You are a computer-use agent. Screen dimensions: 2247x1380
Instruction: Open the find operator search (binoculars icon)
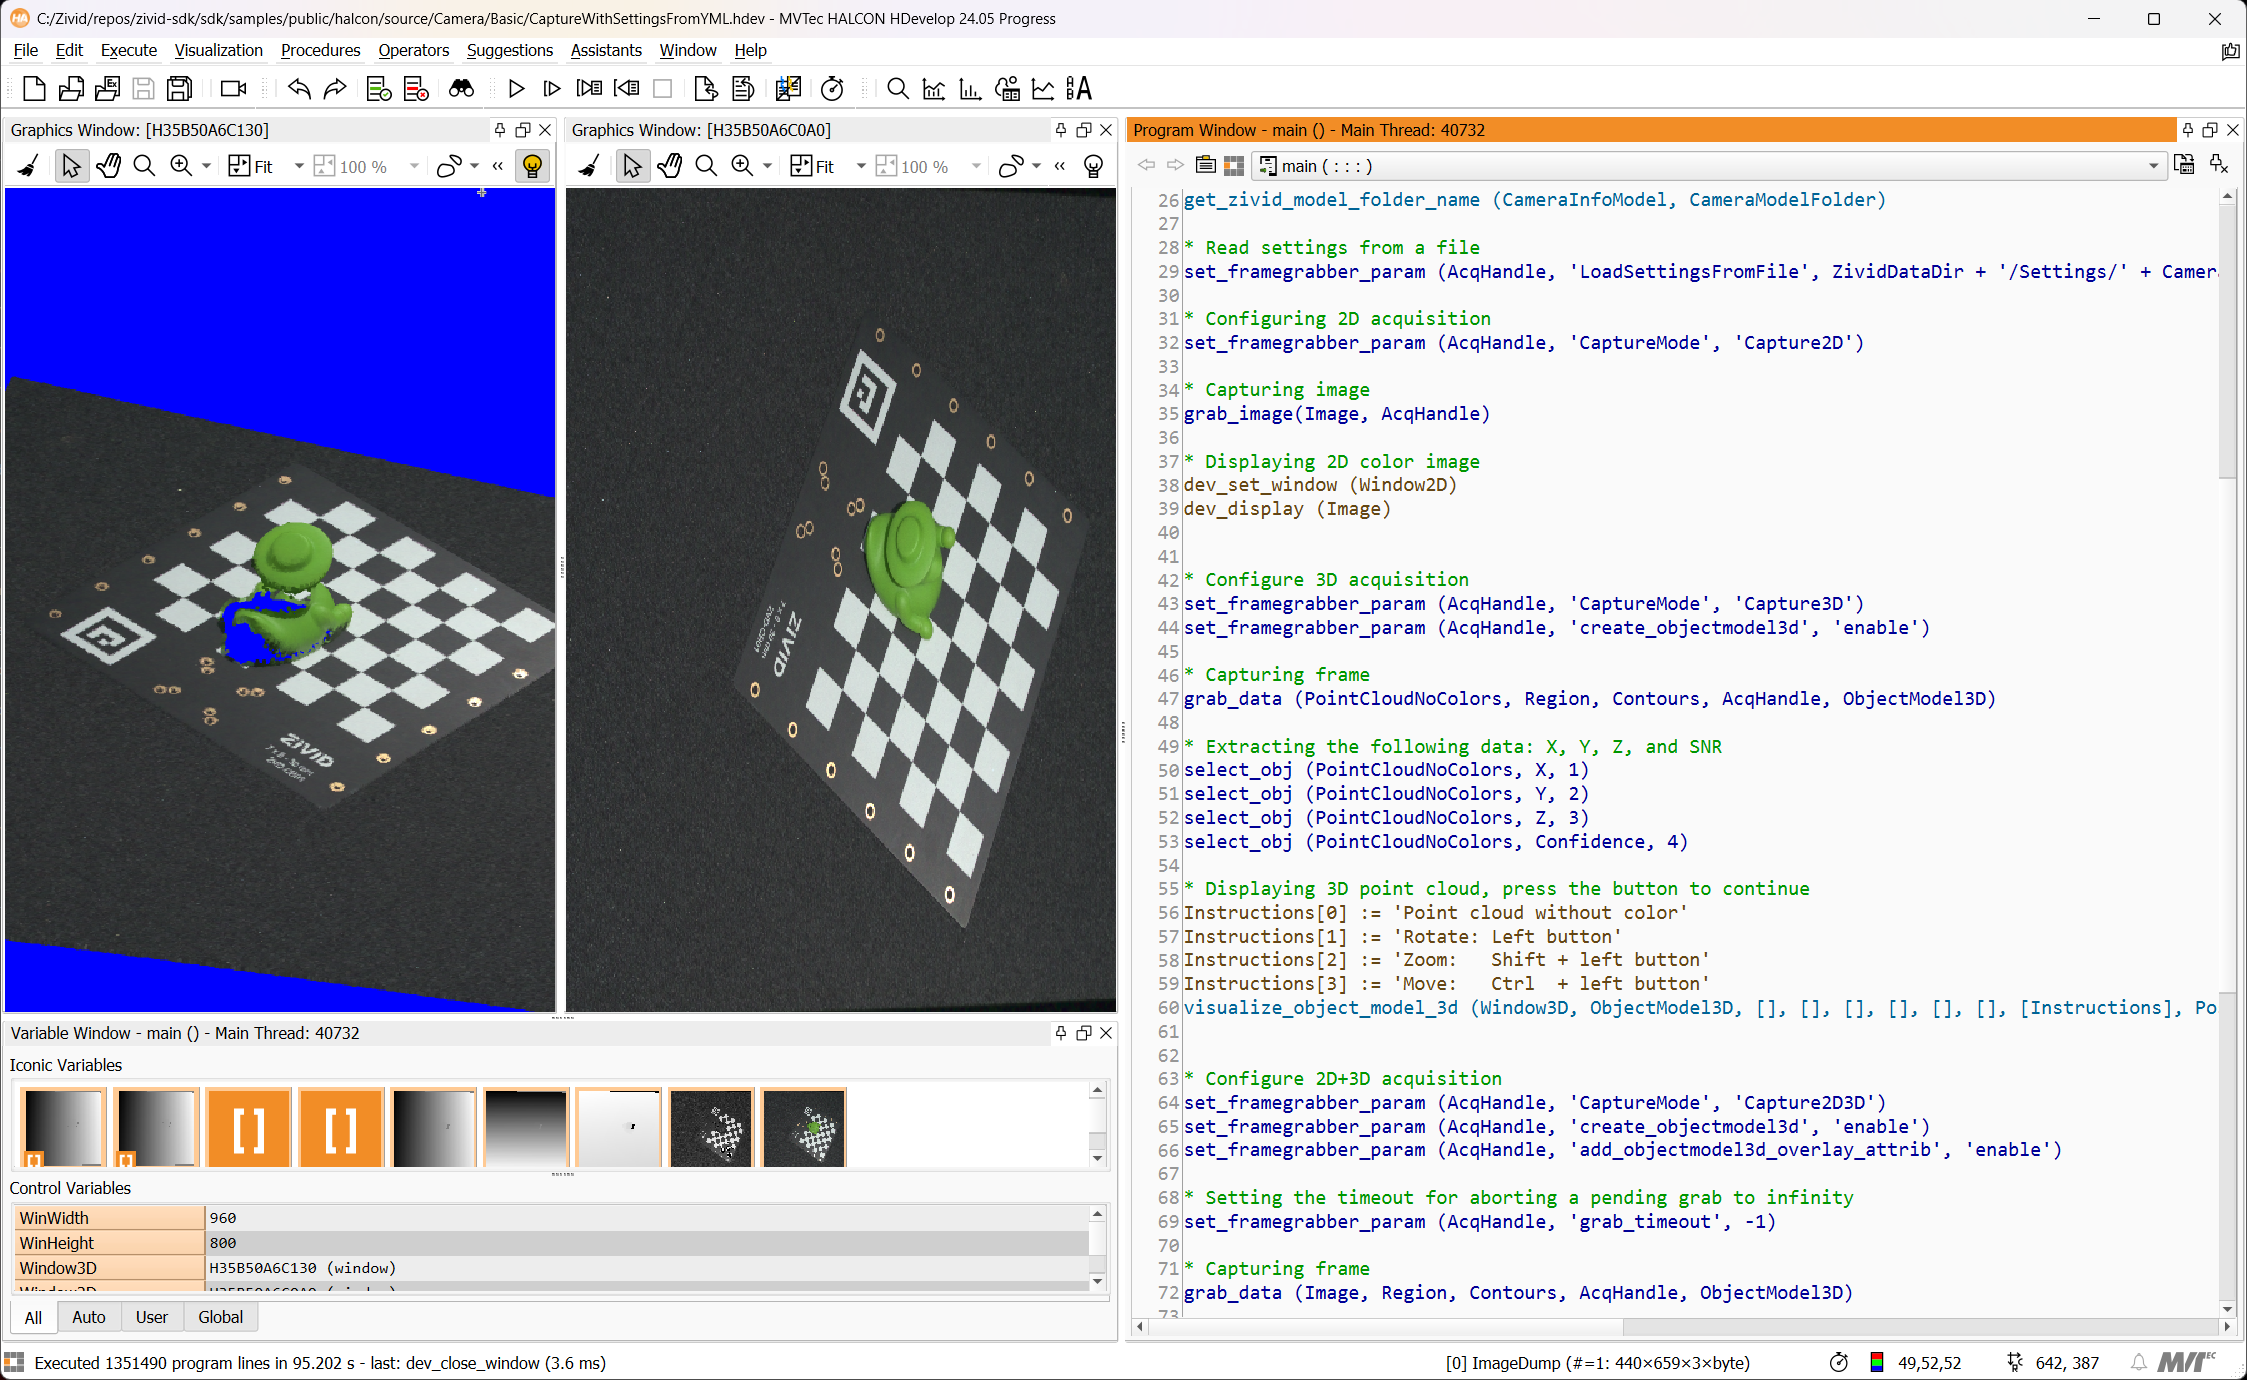point(461,89)
